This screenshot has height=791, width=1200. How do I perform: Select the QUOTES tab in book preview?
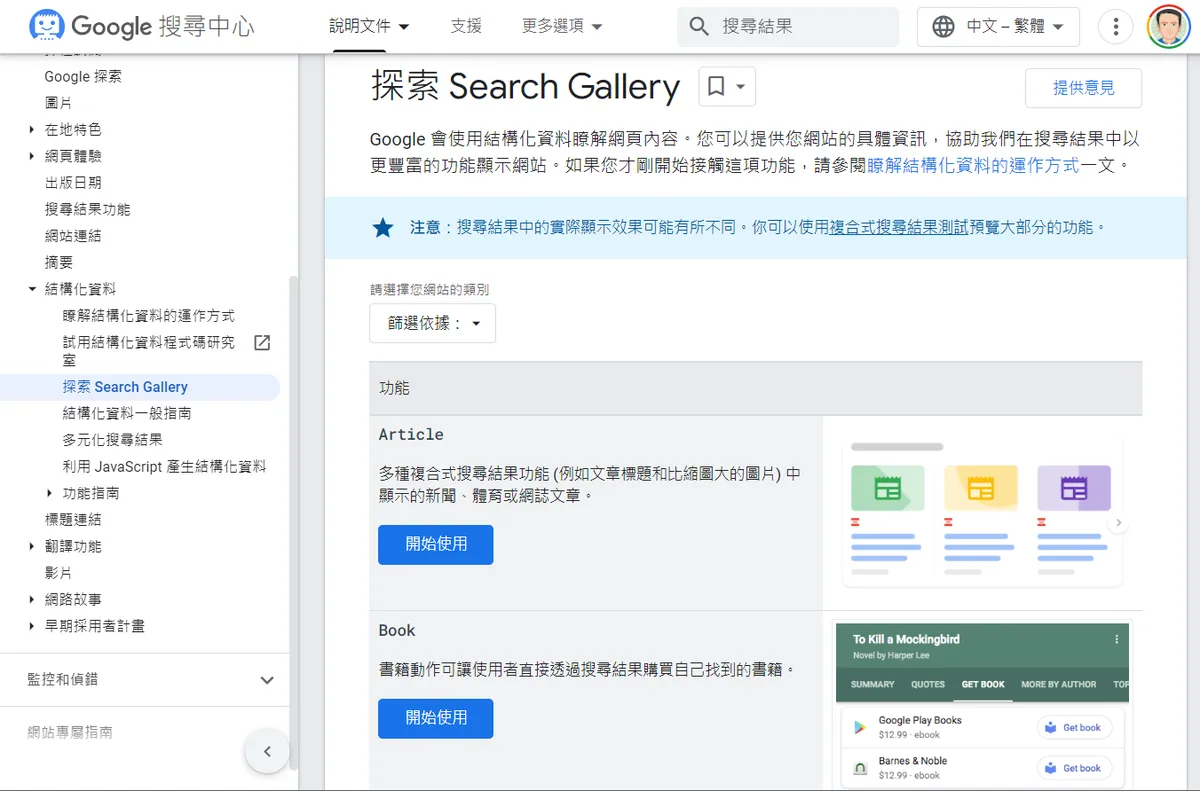click(928, 684)
